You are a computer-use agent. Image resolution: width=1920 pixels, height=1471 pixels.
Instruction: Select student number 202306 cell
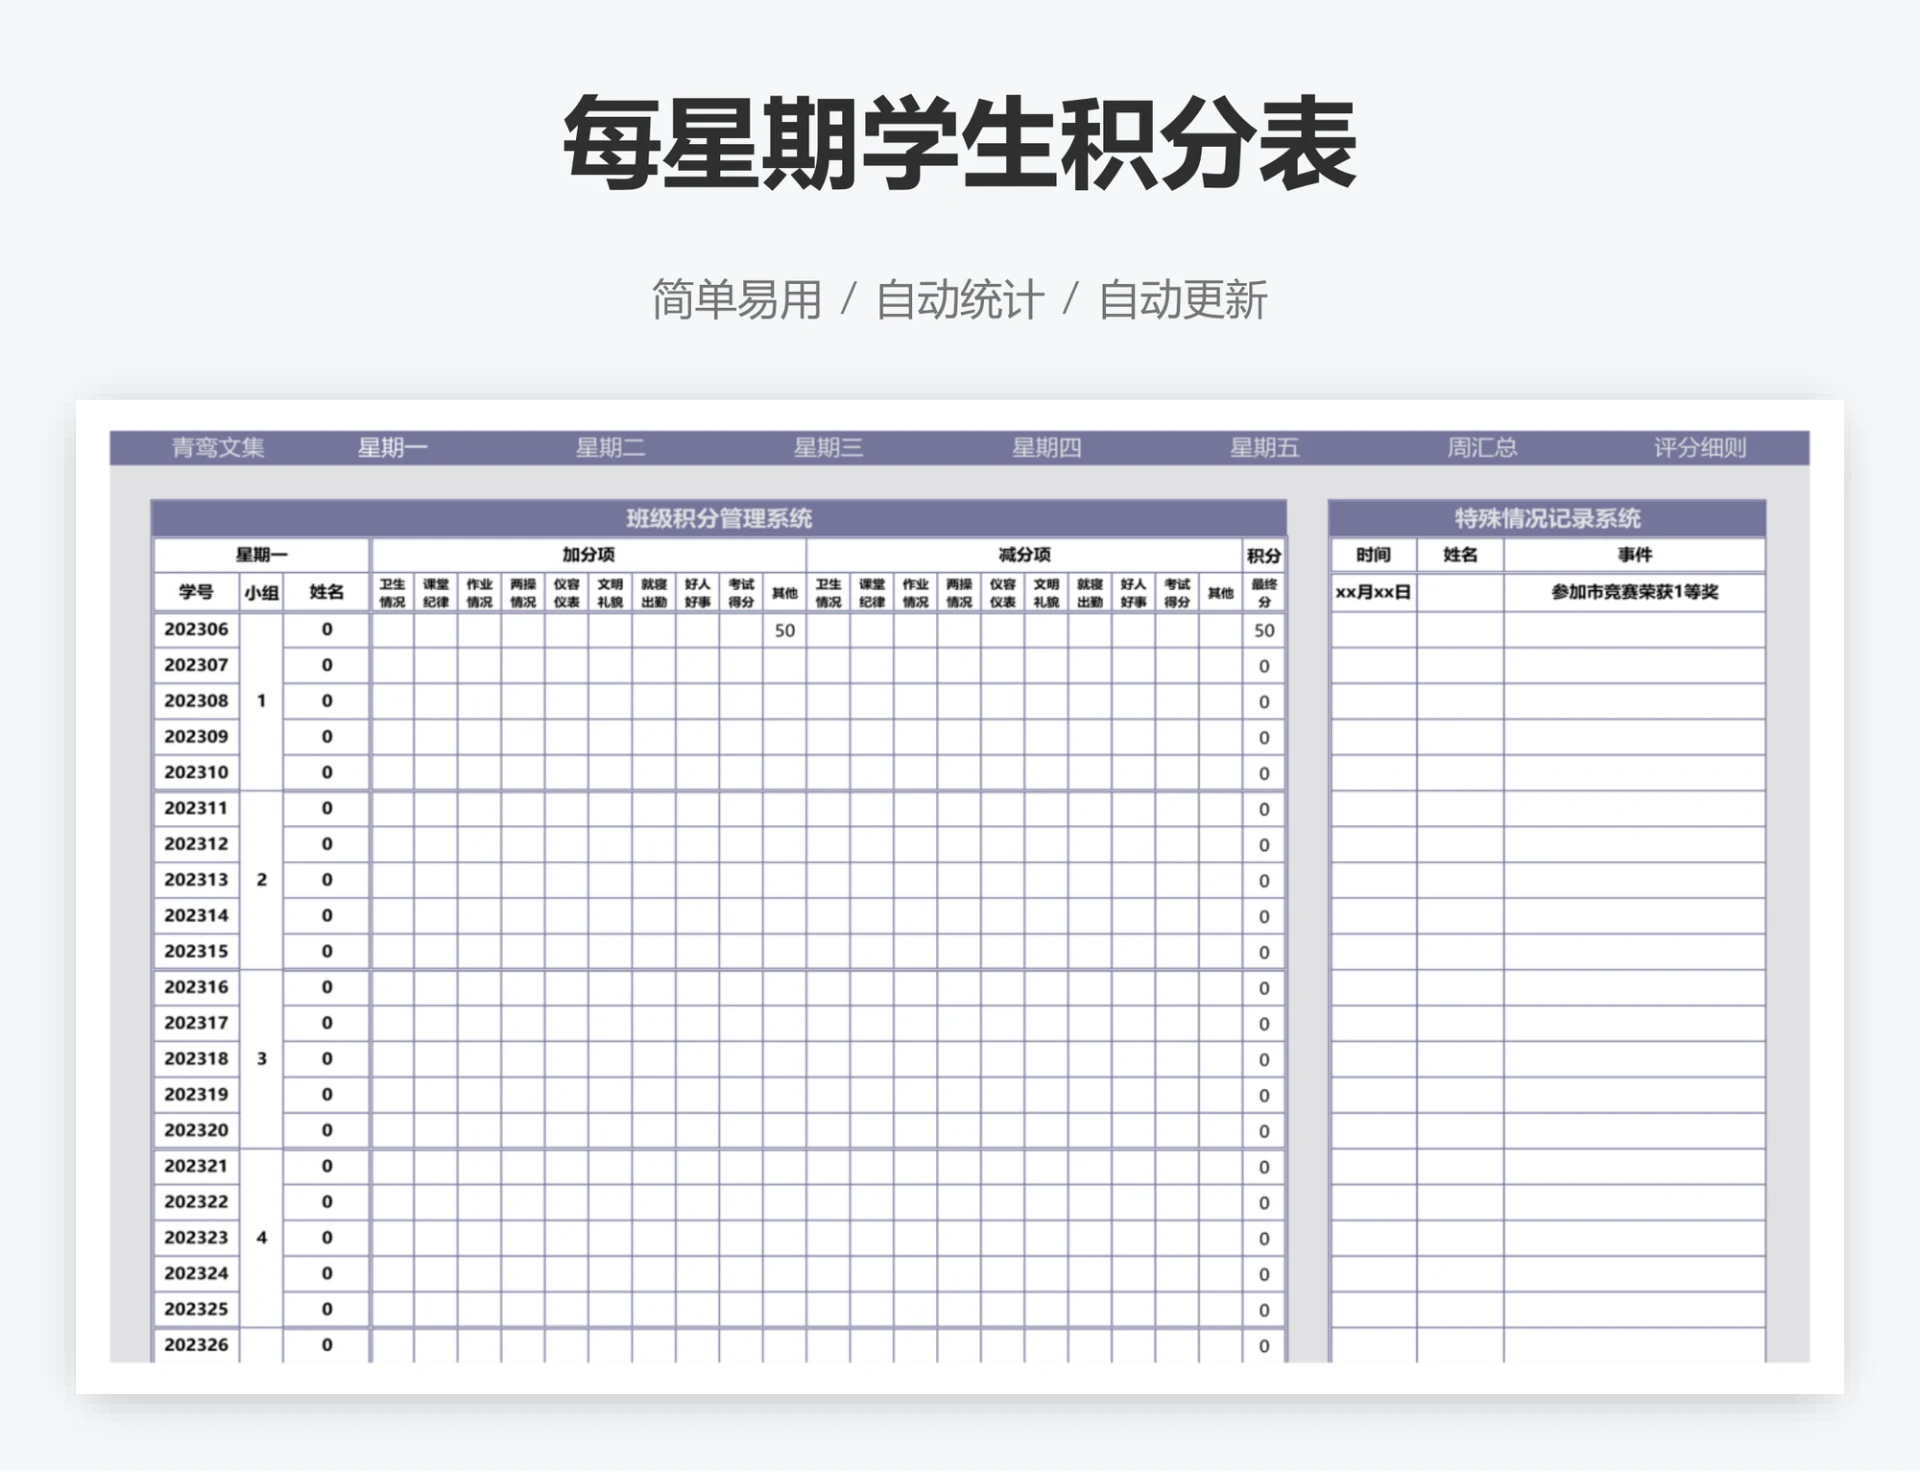click(x=197, y=630)
